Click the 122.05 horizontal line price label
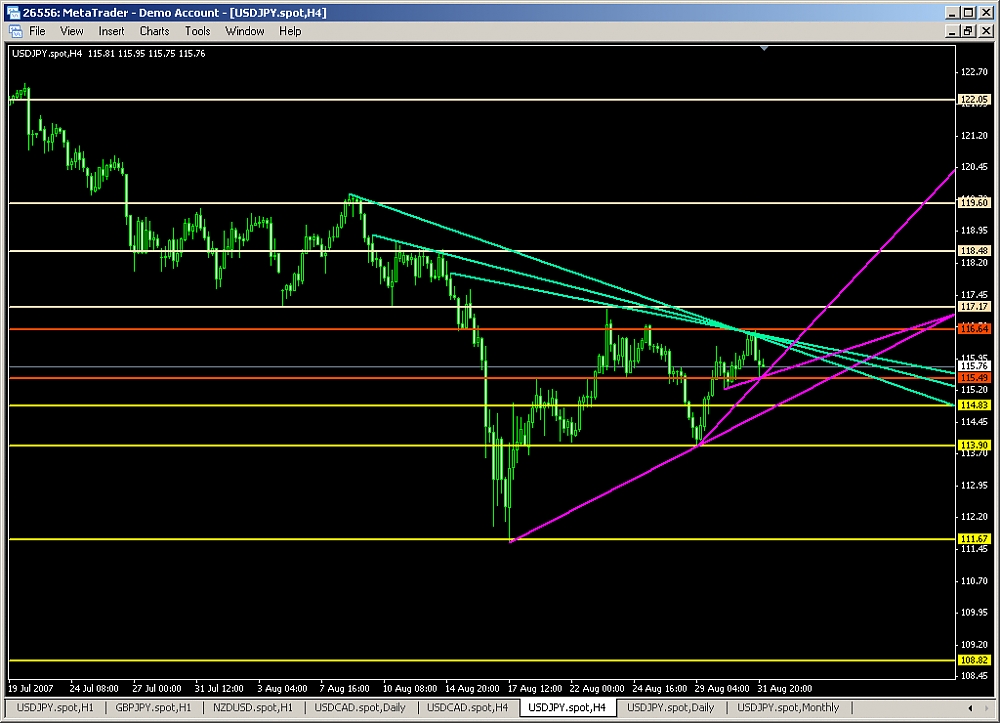The image size is (1000, 723). point(974,99)
